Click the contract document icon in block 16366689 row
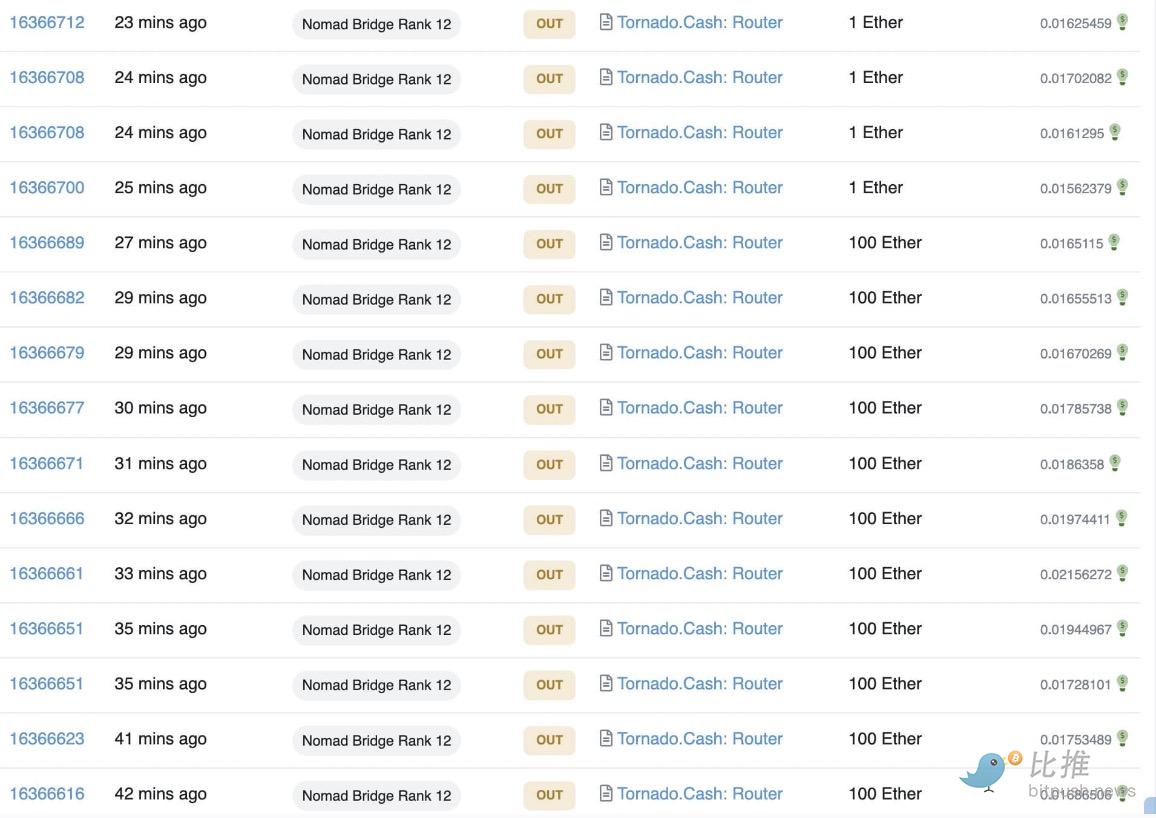The image size is (1156, 818). [x=606, y=242]
